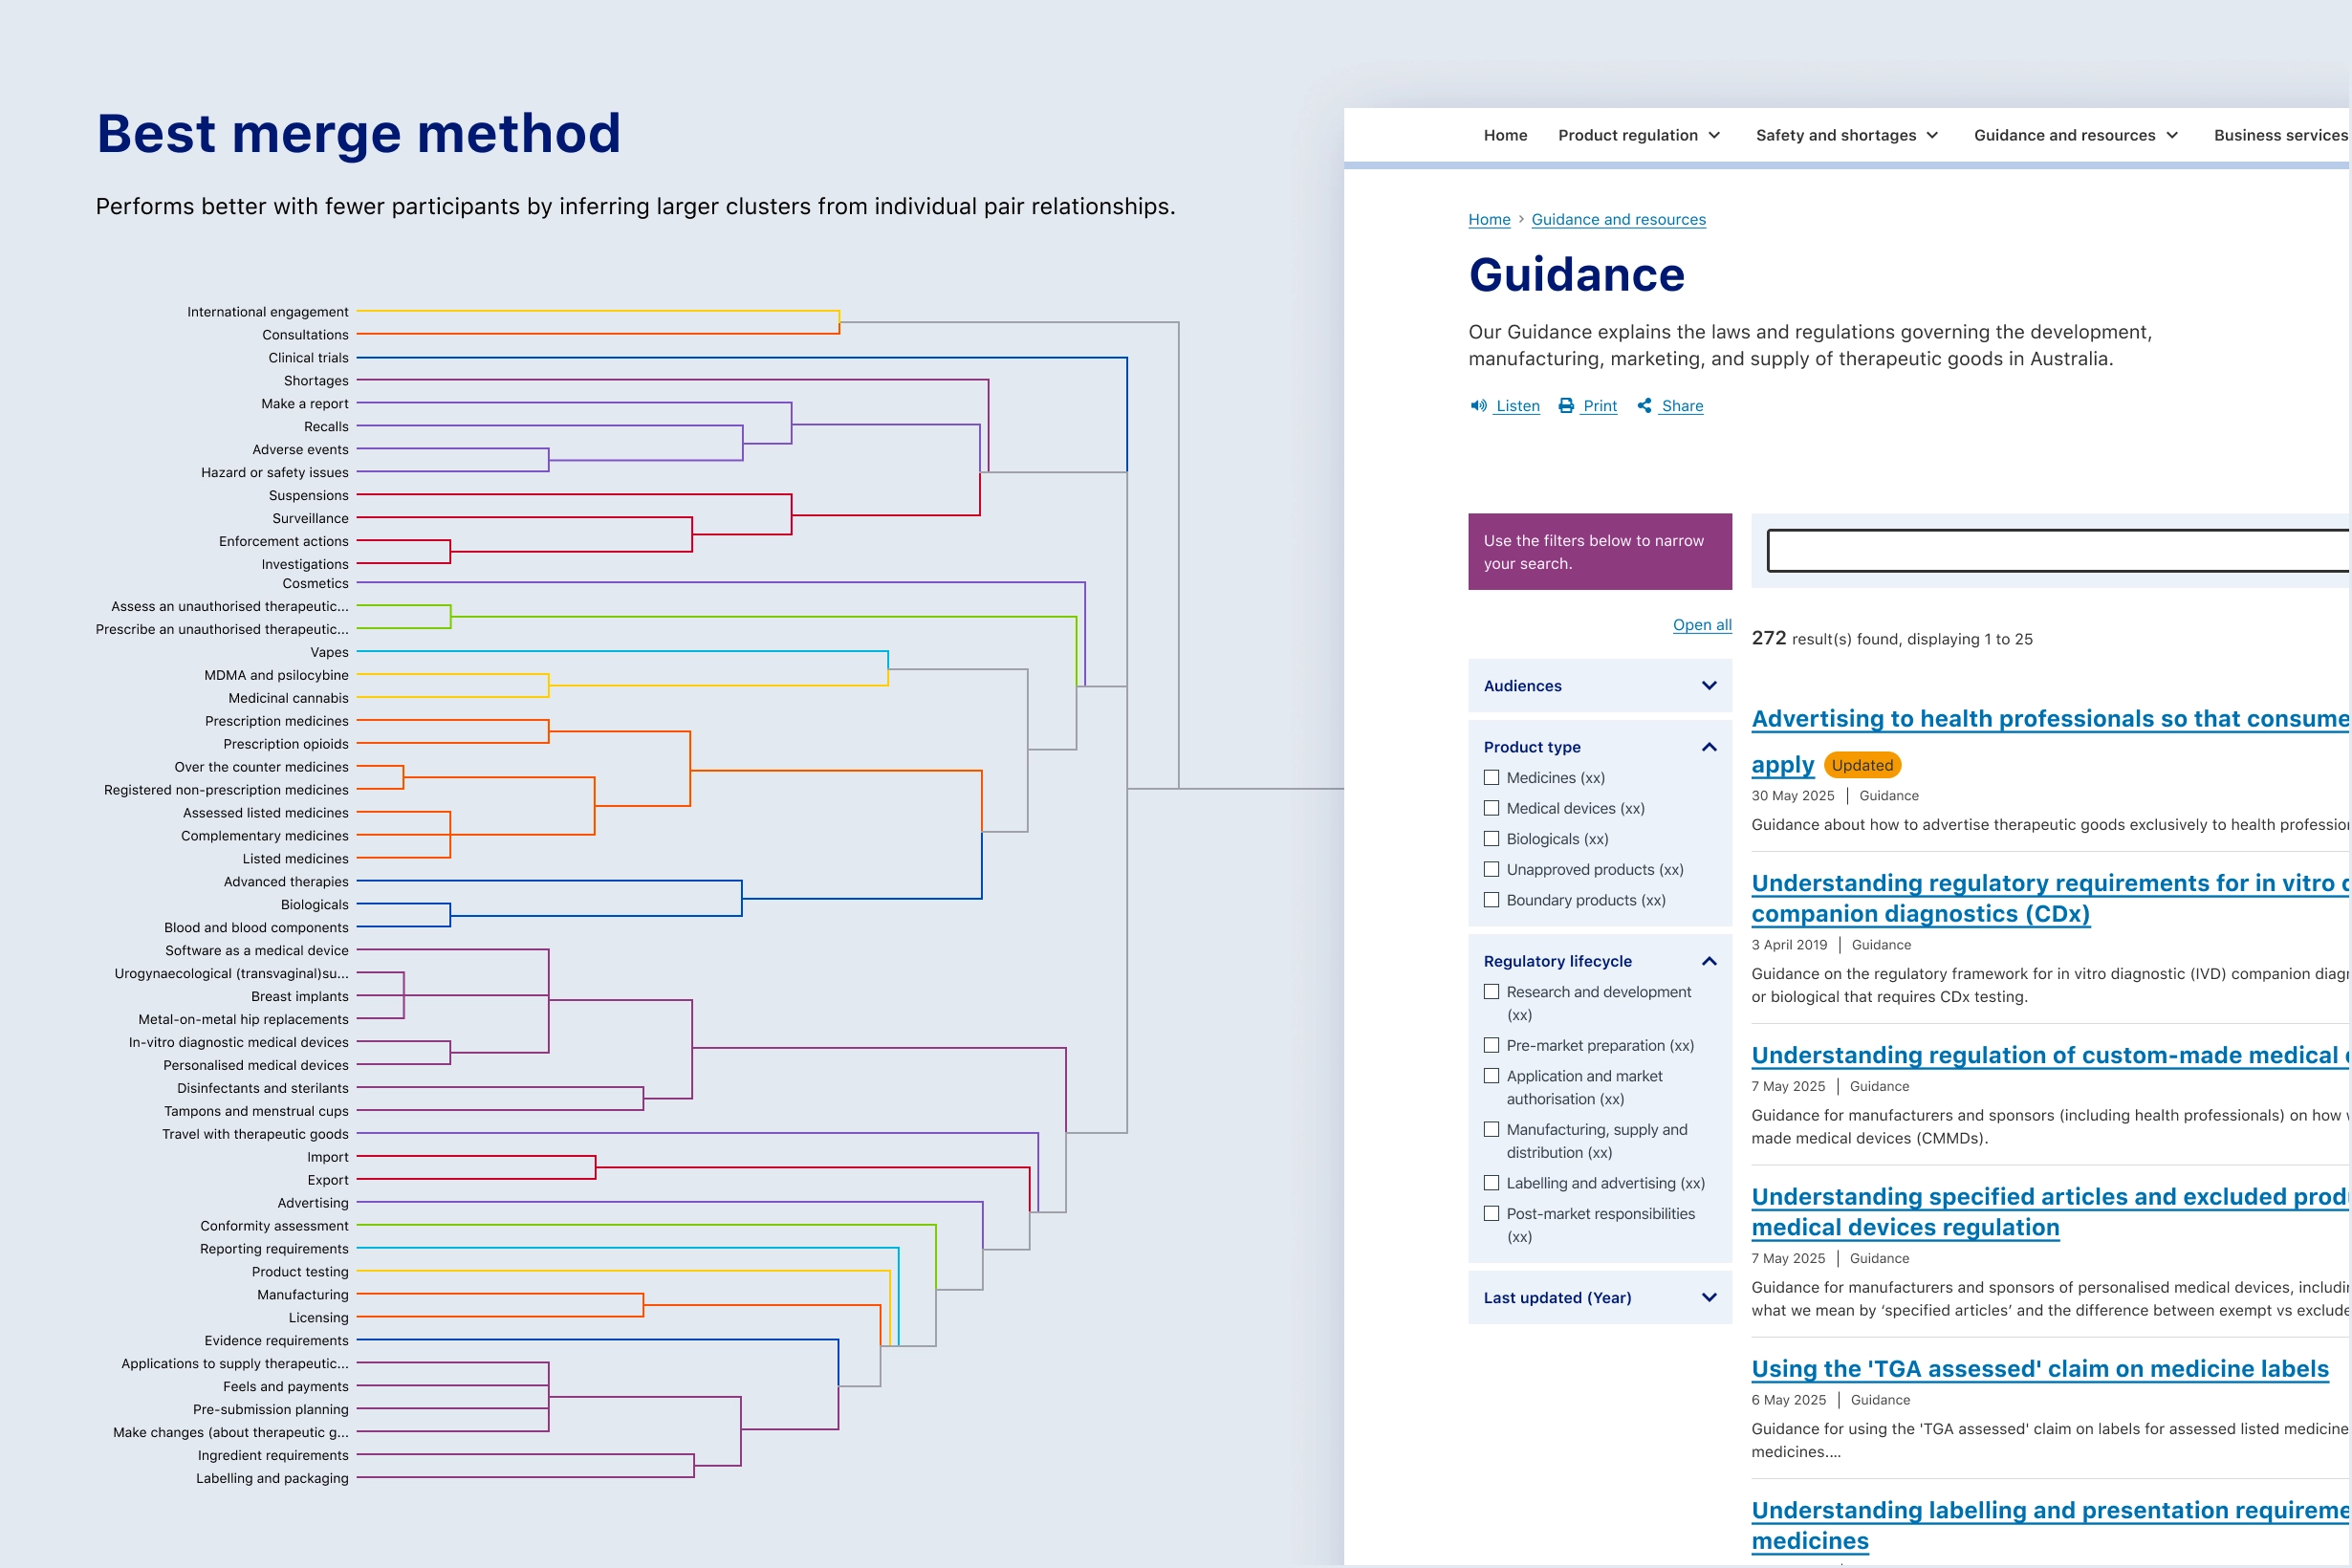Collapse the Regulatory lifecycle section
The height and width of the screenshot is (1568, 2352).
point(1709,961)
